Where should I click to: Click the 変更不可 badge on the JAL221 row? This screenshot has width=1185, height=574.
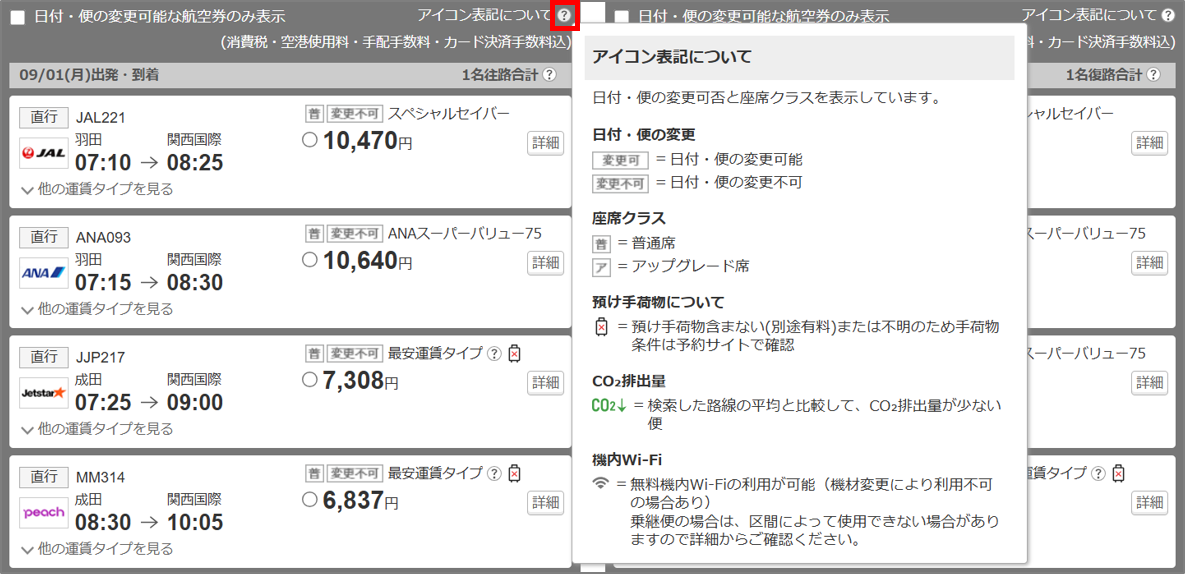pyautogui.click(x=355, y=113)
